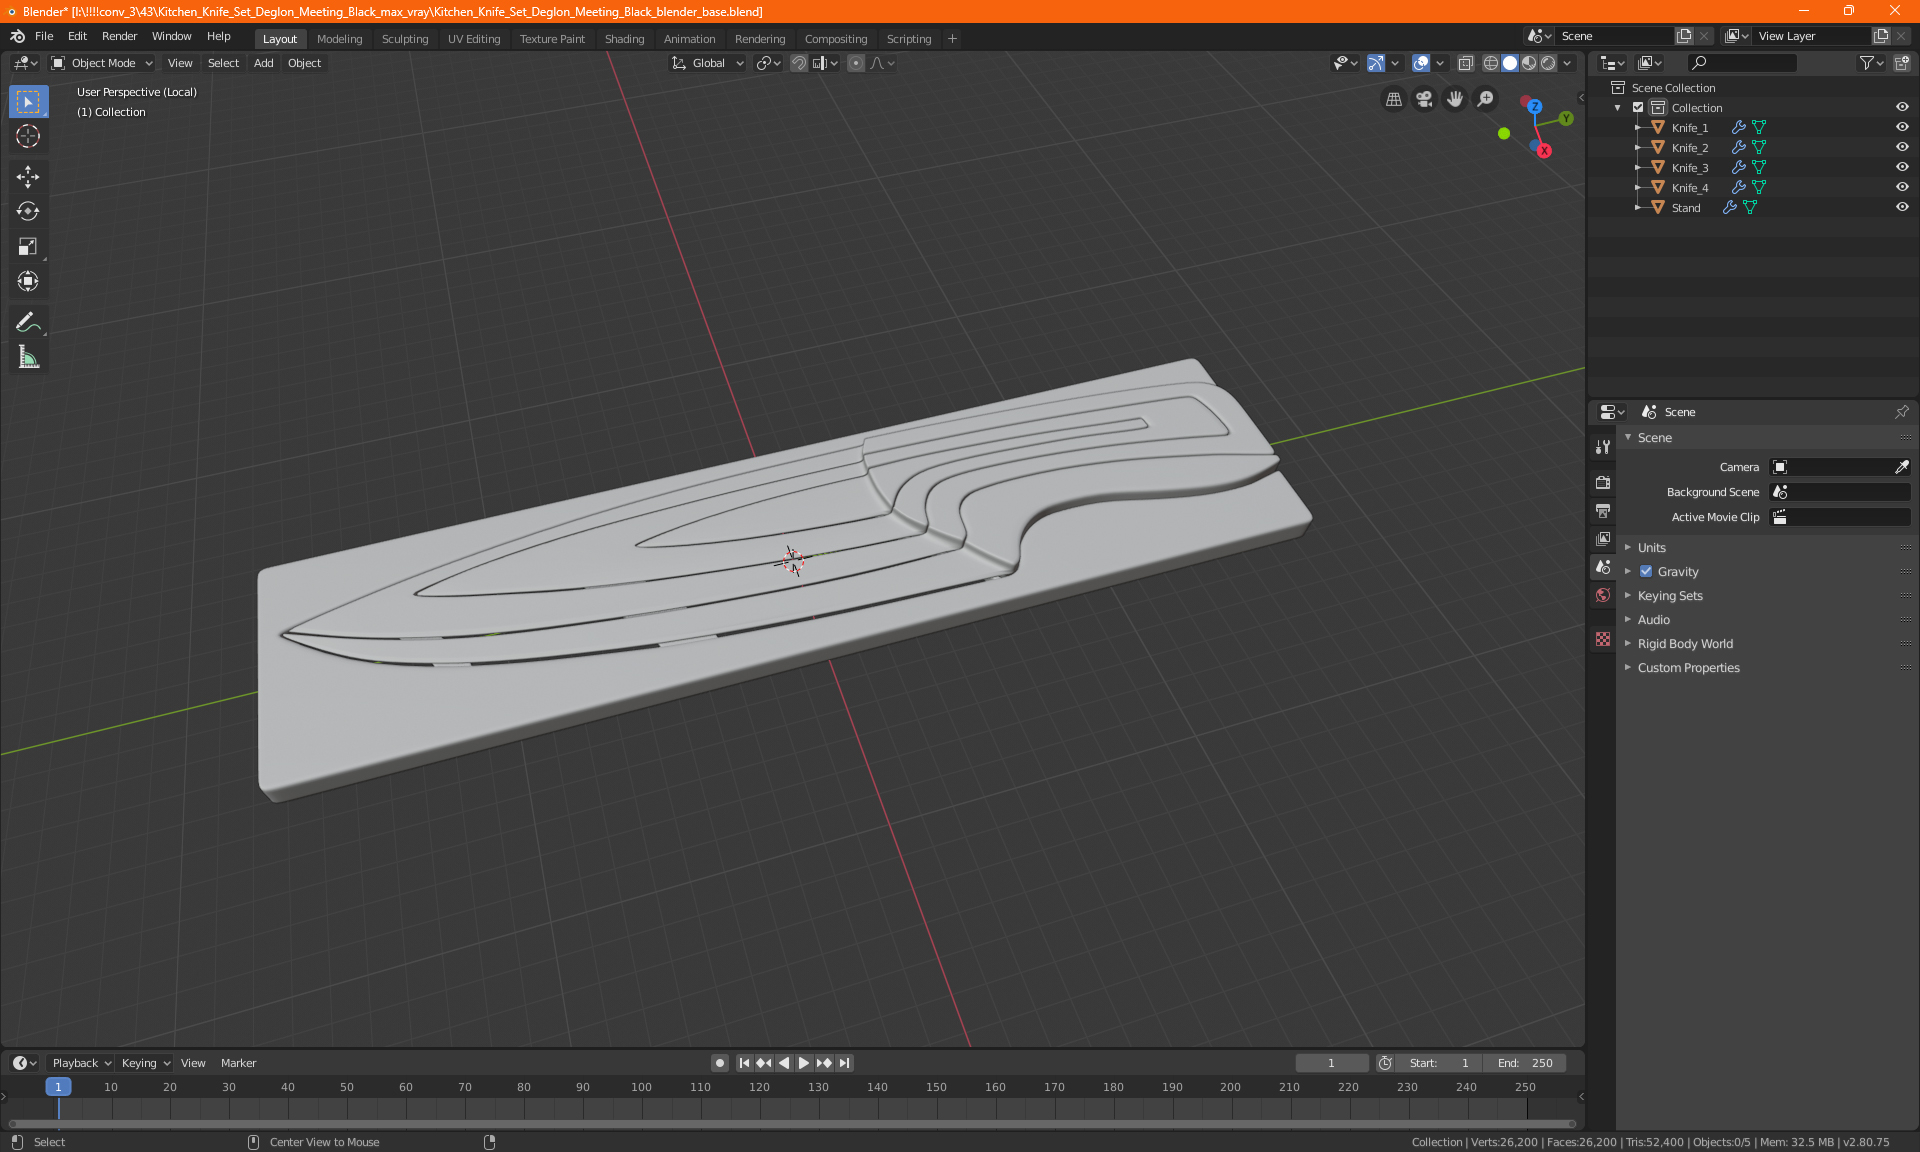Switch to the Sculpting workspace tab
Viewport: 1920px width, 1152px height.
click(x=404, y=39)
